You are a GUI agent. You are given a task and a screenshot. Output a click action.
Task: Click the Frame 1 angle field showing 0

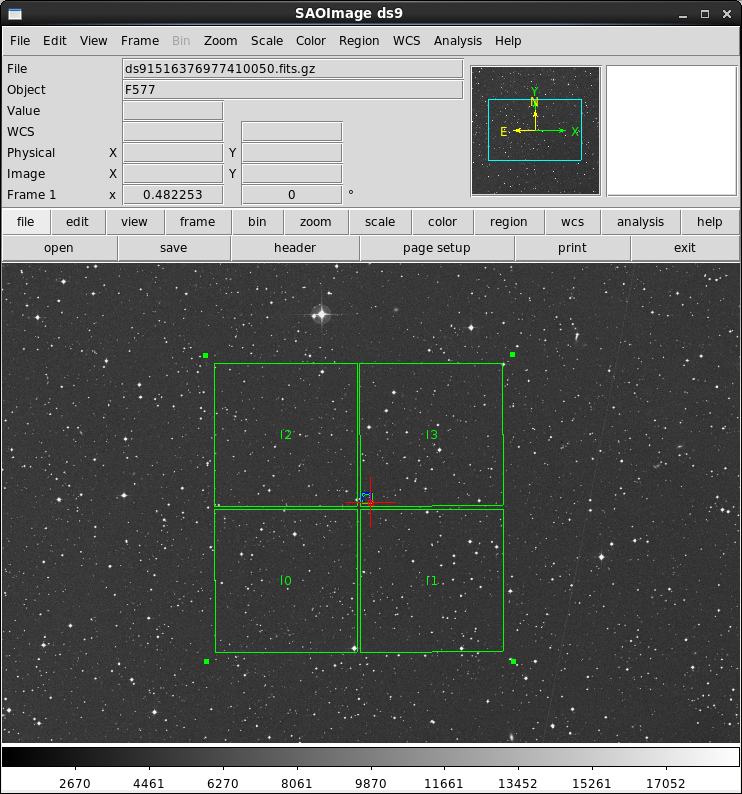click(292, 195)
